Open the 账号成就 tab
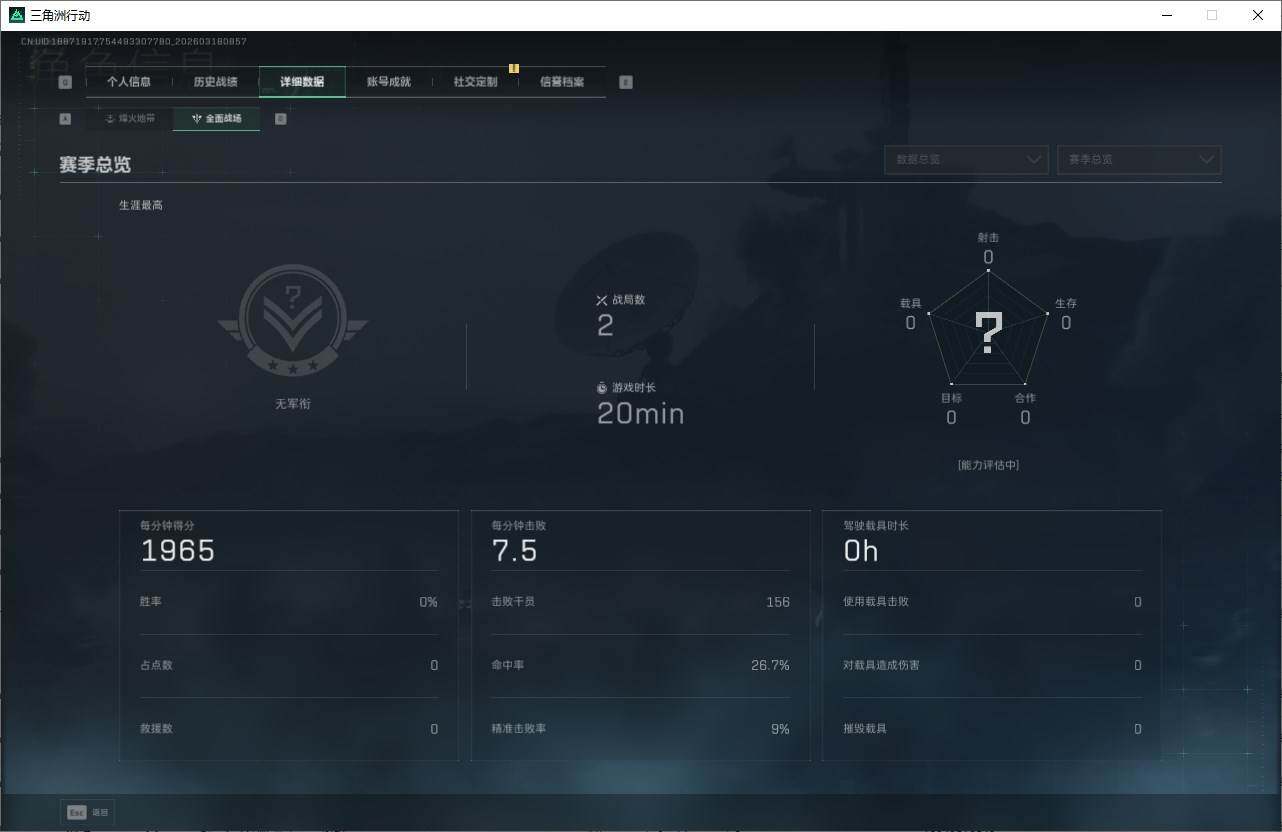Image resolution: width=1282 pixels, height=832 pixels. [389, 82]
